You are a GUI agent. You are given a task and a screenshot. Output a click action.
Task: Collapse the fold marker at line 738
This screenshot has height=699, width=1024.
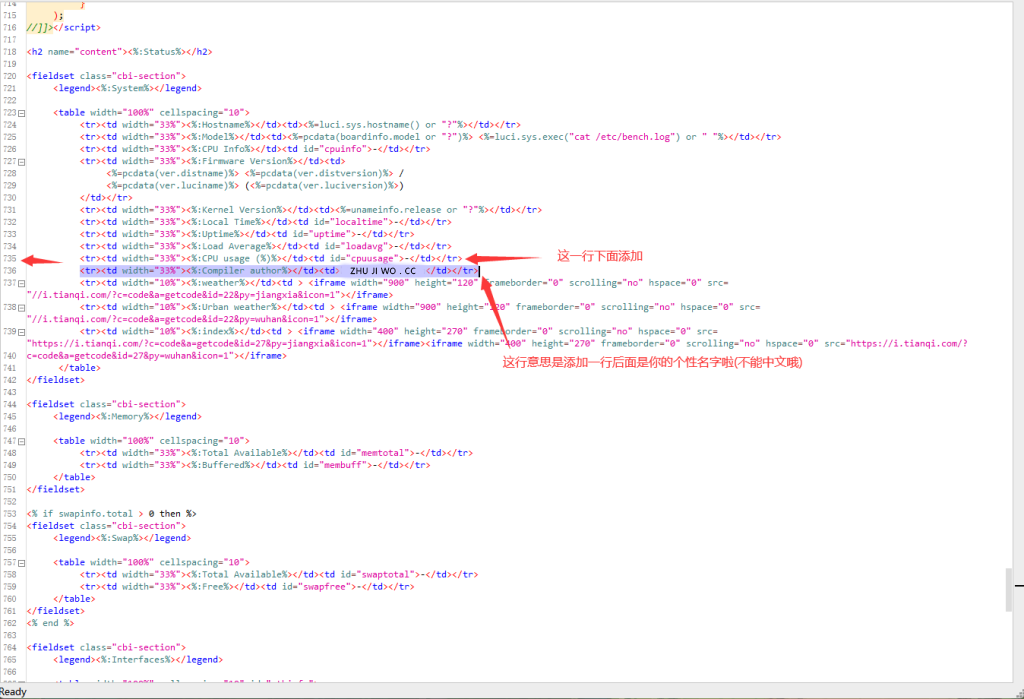22,307
